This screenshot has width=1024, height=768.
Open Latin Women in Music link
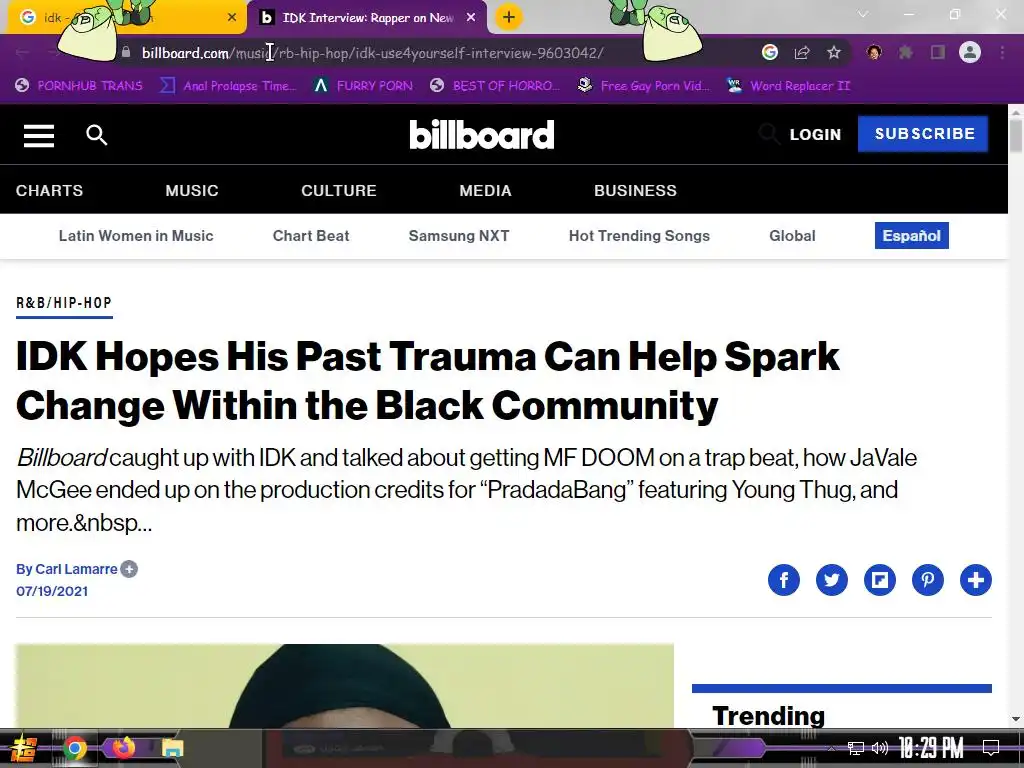point(136,236)
